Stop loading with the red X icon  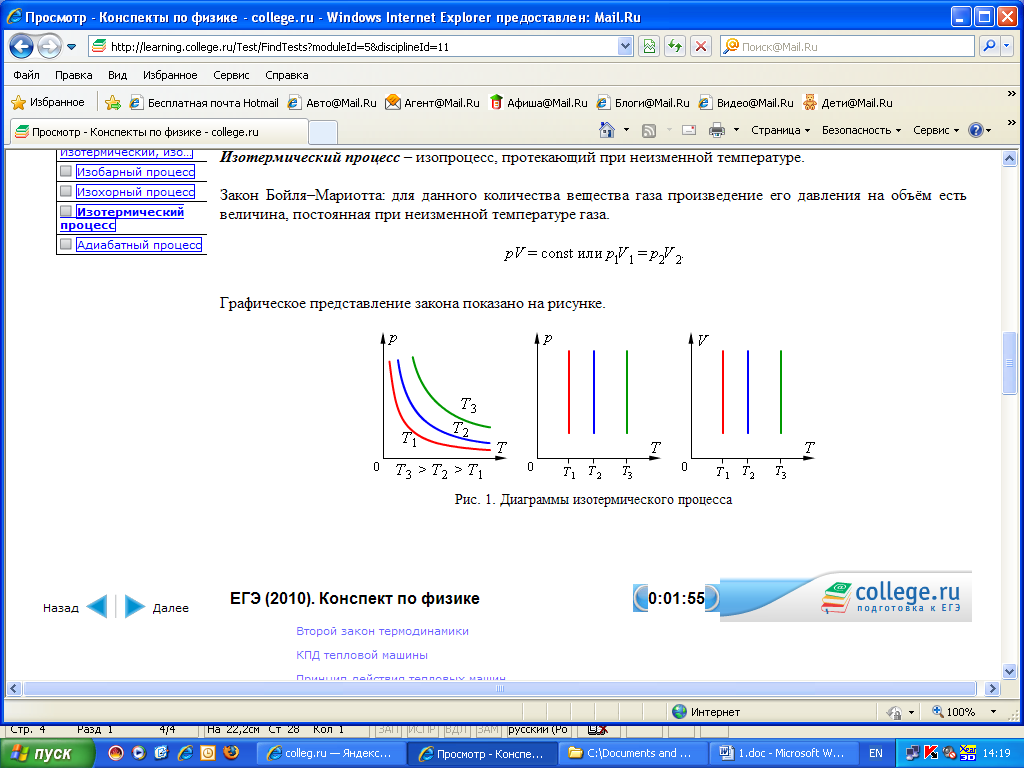(701, 46)
